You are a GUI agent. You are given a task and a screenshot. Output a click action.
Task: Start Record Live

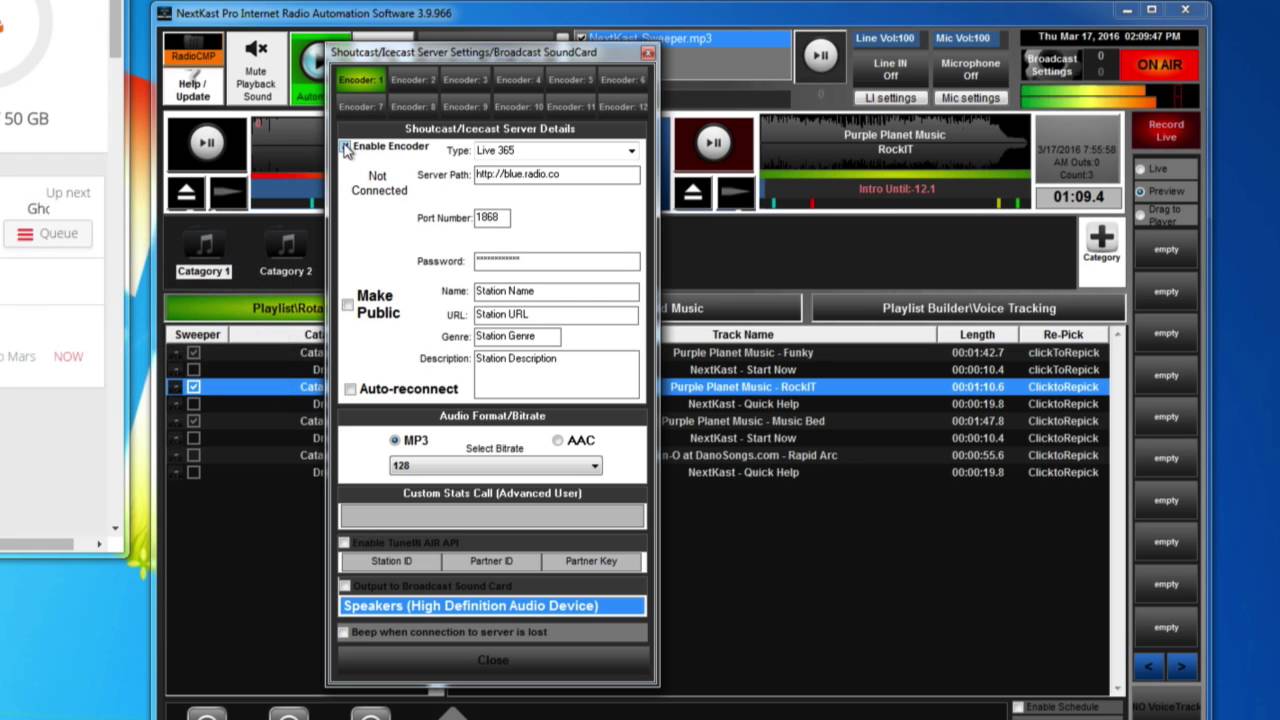[1165, 131]
